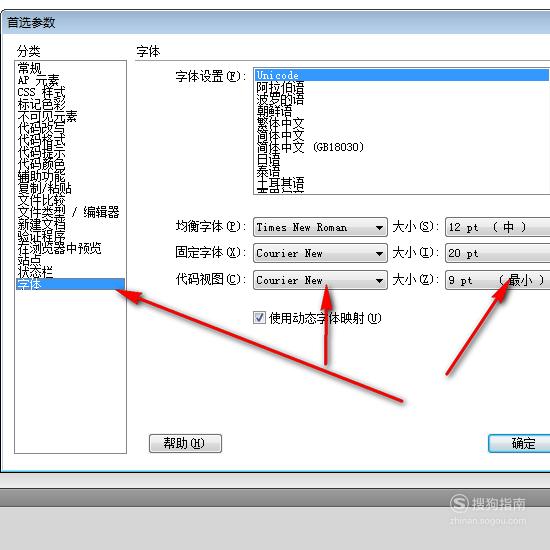Click the 帮助(H) button

(185, 443)
